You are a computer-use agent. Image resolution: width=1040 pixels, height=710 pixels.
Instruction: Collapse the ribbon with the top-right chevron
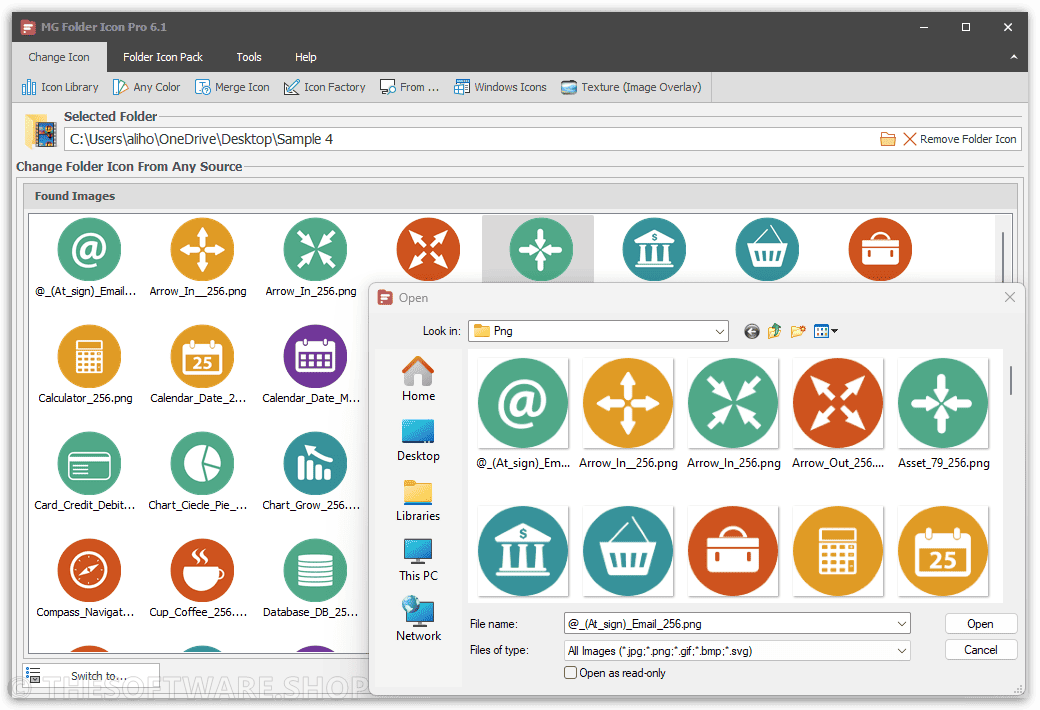[x=1013, y=57]
